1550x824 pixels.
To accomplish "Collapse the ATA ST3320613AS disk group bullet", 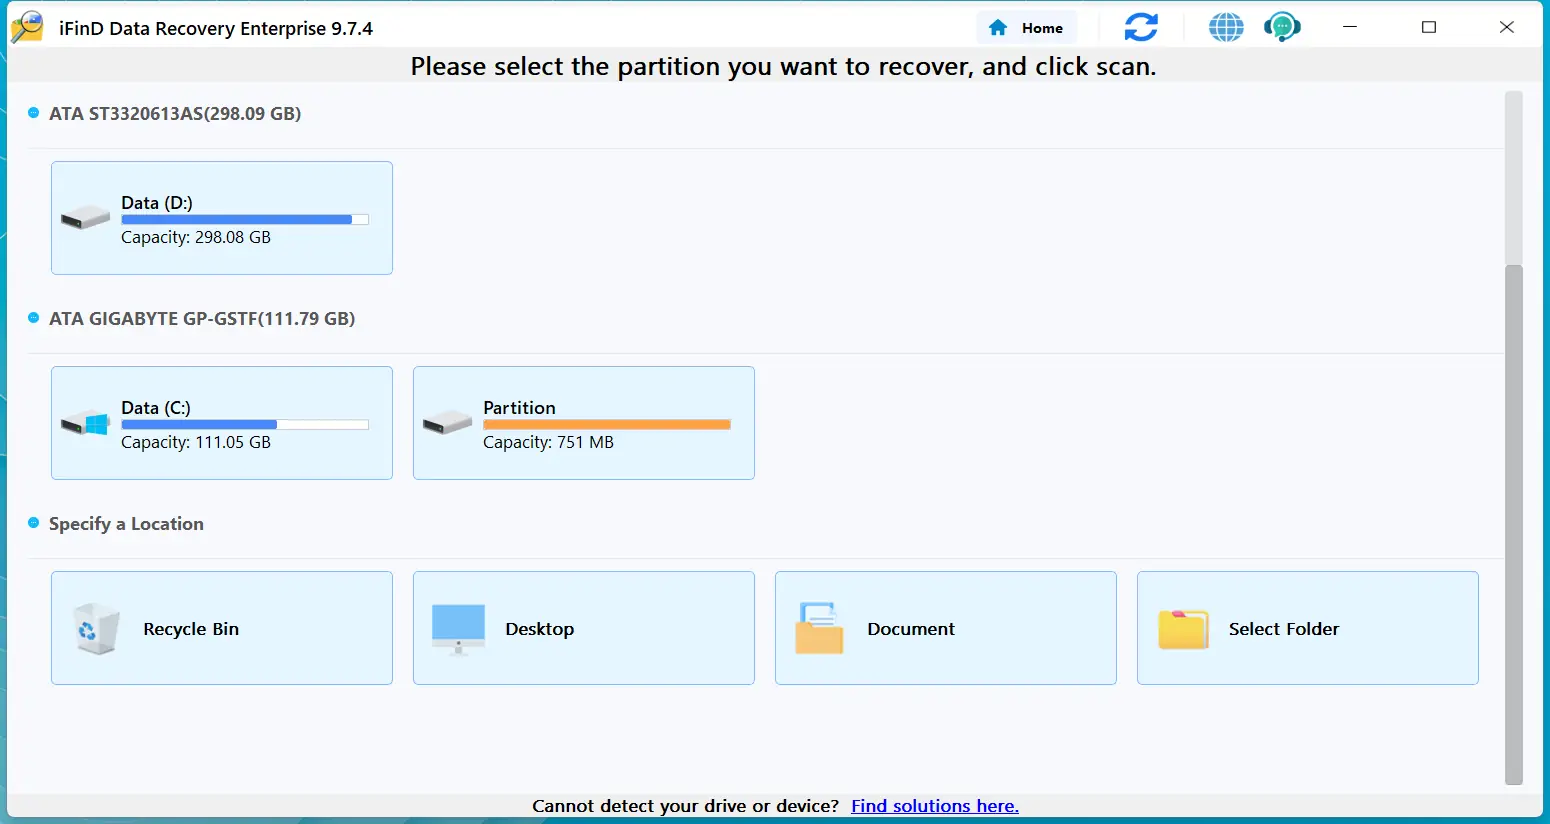I will (34, 113).
